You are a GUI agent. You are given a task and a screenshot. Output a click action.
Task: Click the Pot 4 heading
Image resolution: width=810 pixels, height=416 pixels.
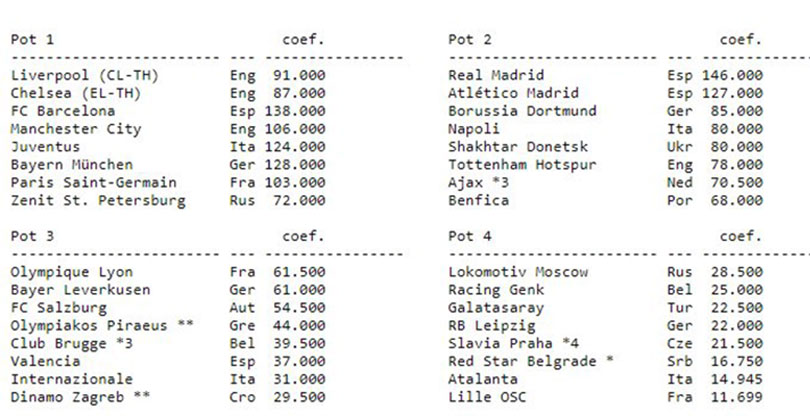point(470,236)
